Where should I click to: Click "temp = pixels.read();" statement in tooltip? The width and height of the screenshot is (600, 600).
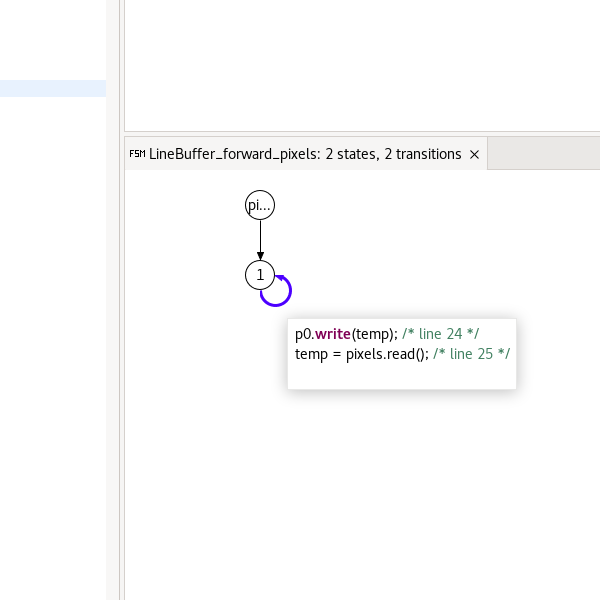click(x=362, y=354)
